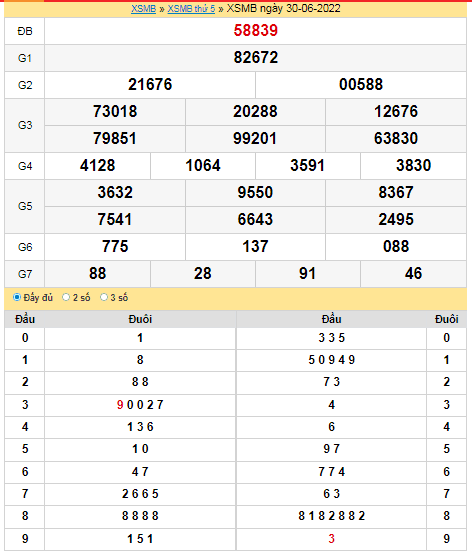This screenshot has width=472, height=555.
Task: Click the G3 number 79851
Action: [x=115, y=138]
